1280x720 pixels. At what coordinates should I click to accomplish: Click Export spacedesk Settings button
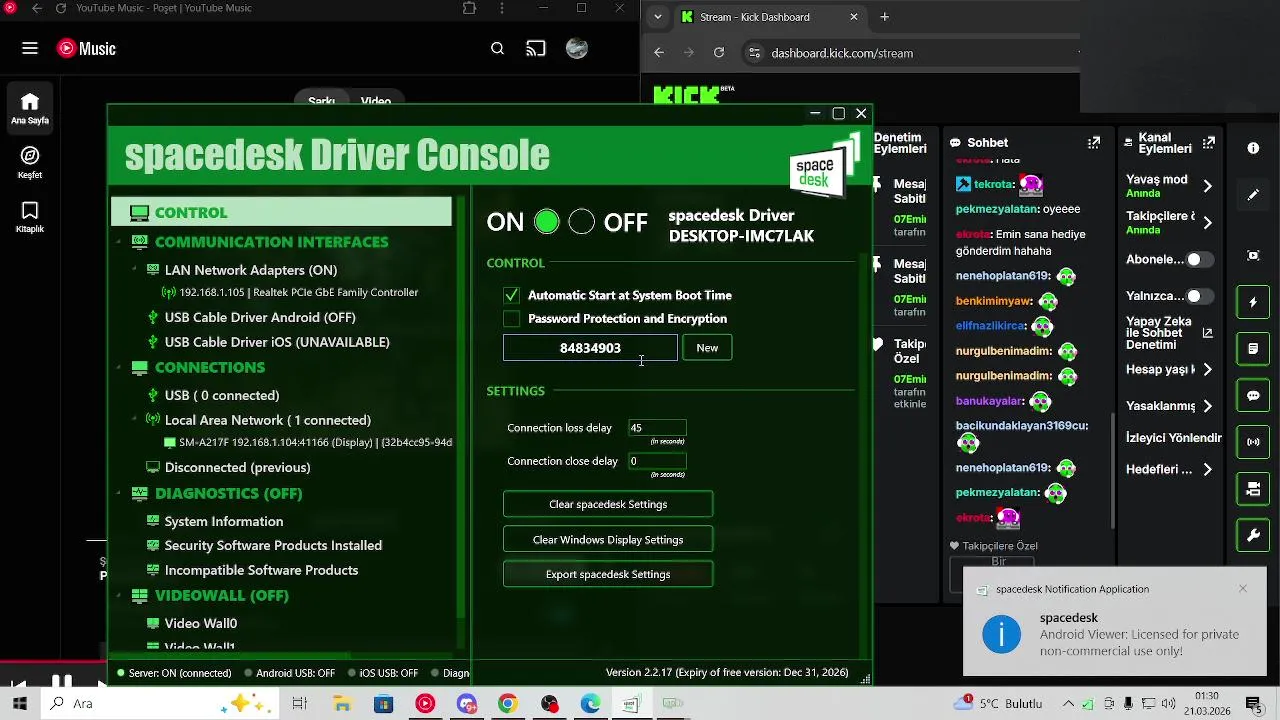pyautogui.click(x=608, y=574)
